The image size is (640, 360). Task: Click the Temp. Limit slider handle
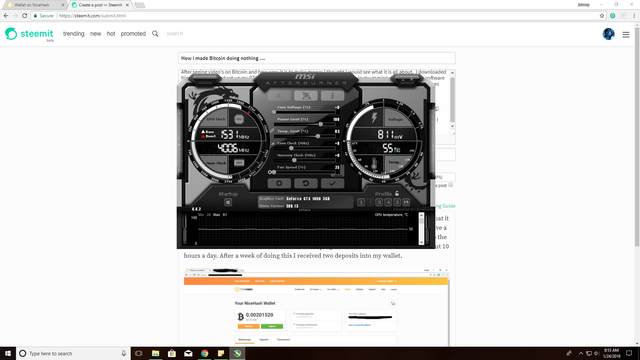(x=318, y=136)
